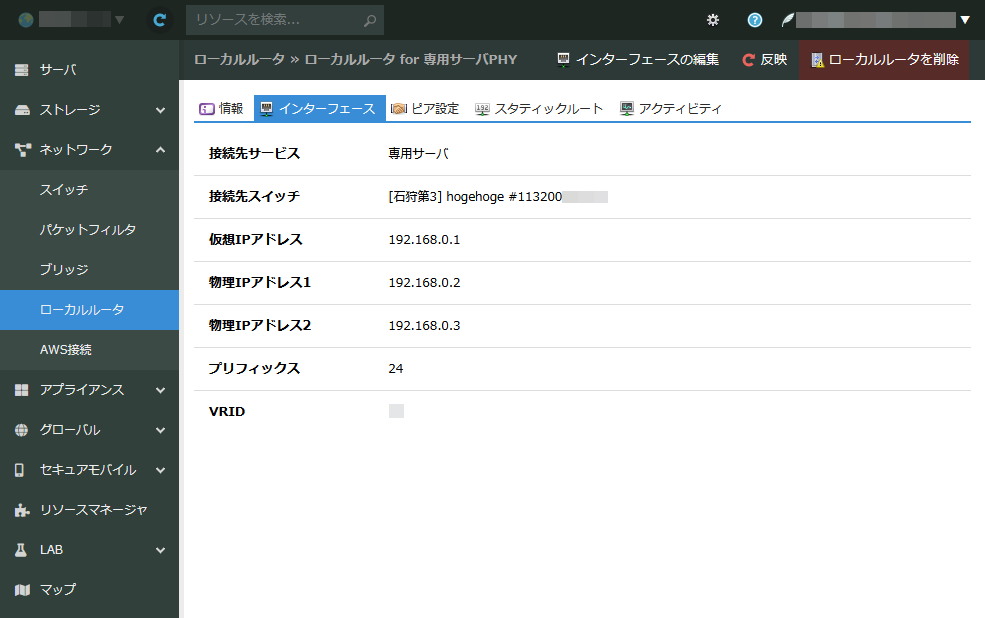Select the インターフェース tab

[x=319, y=109]
